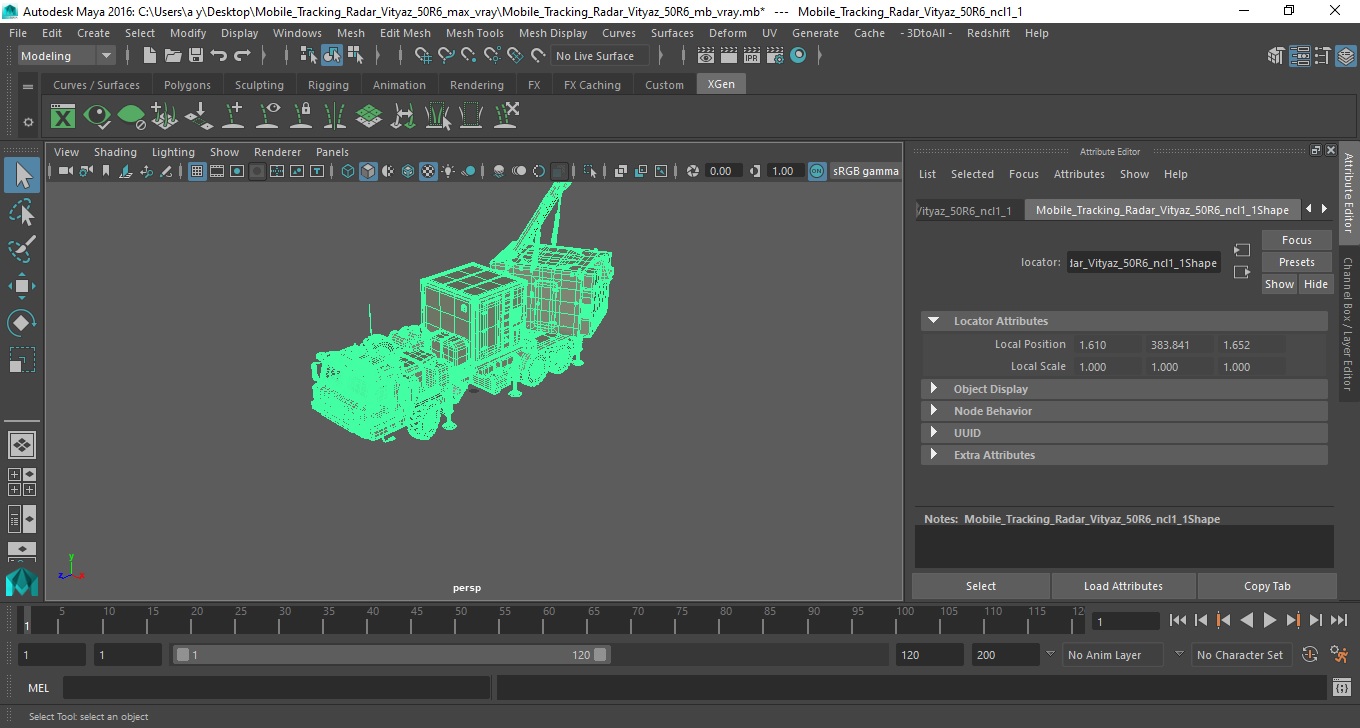Viewport: 1360px width, 728px height.
Task: Switch to the Polygons shelf tab
Action: (x=187, y=85)
